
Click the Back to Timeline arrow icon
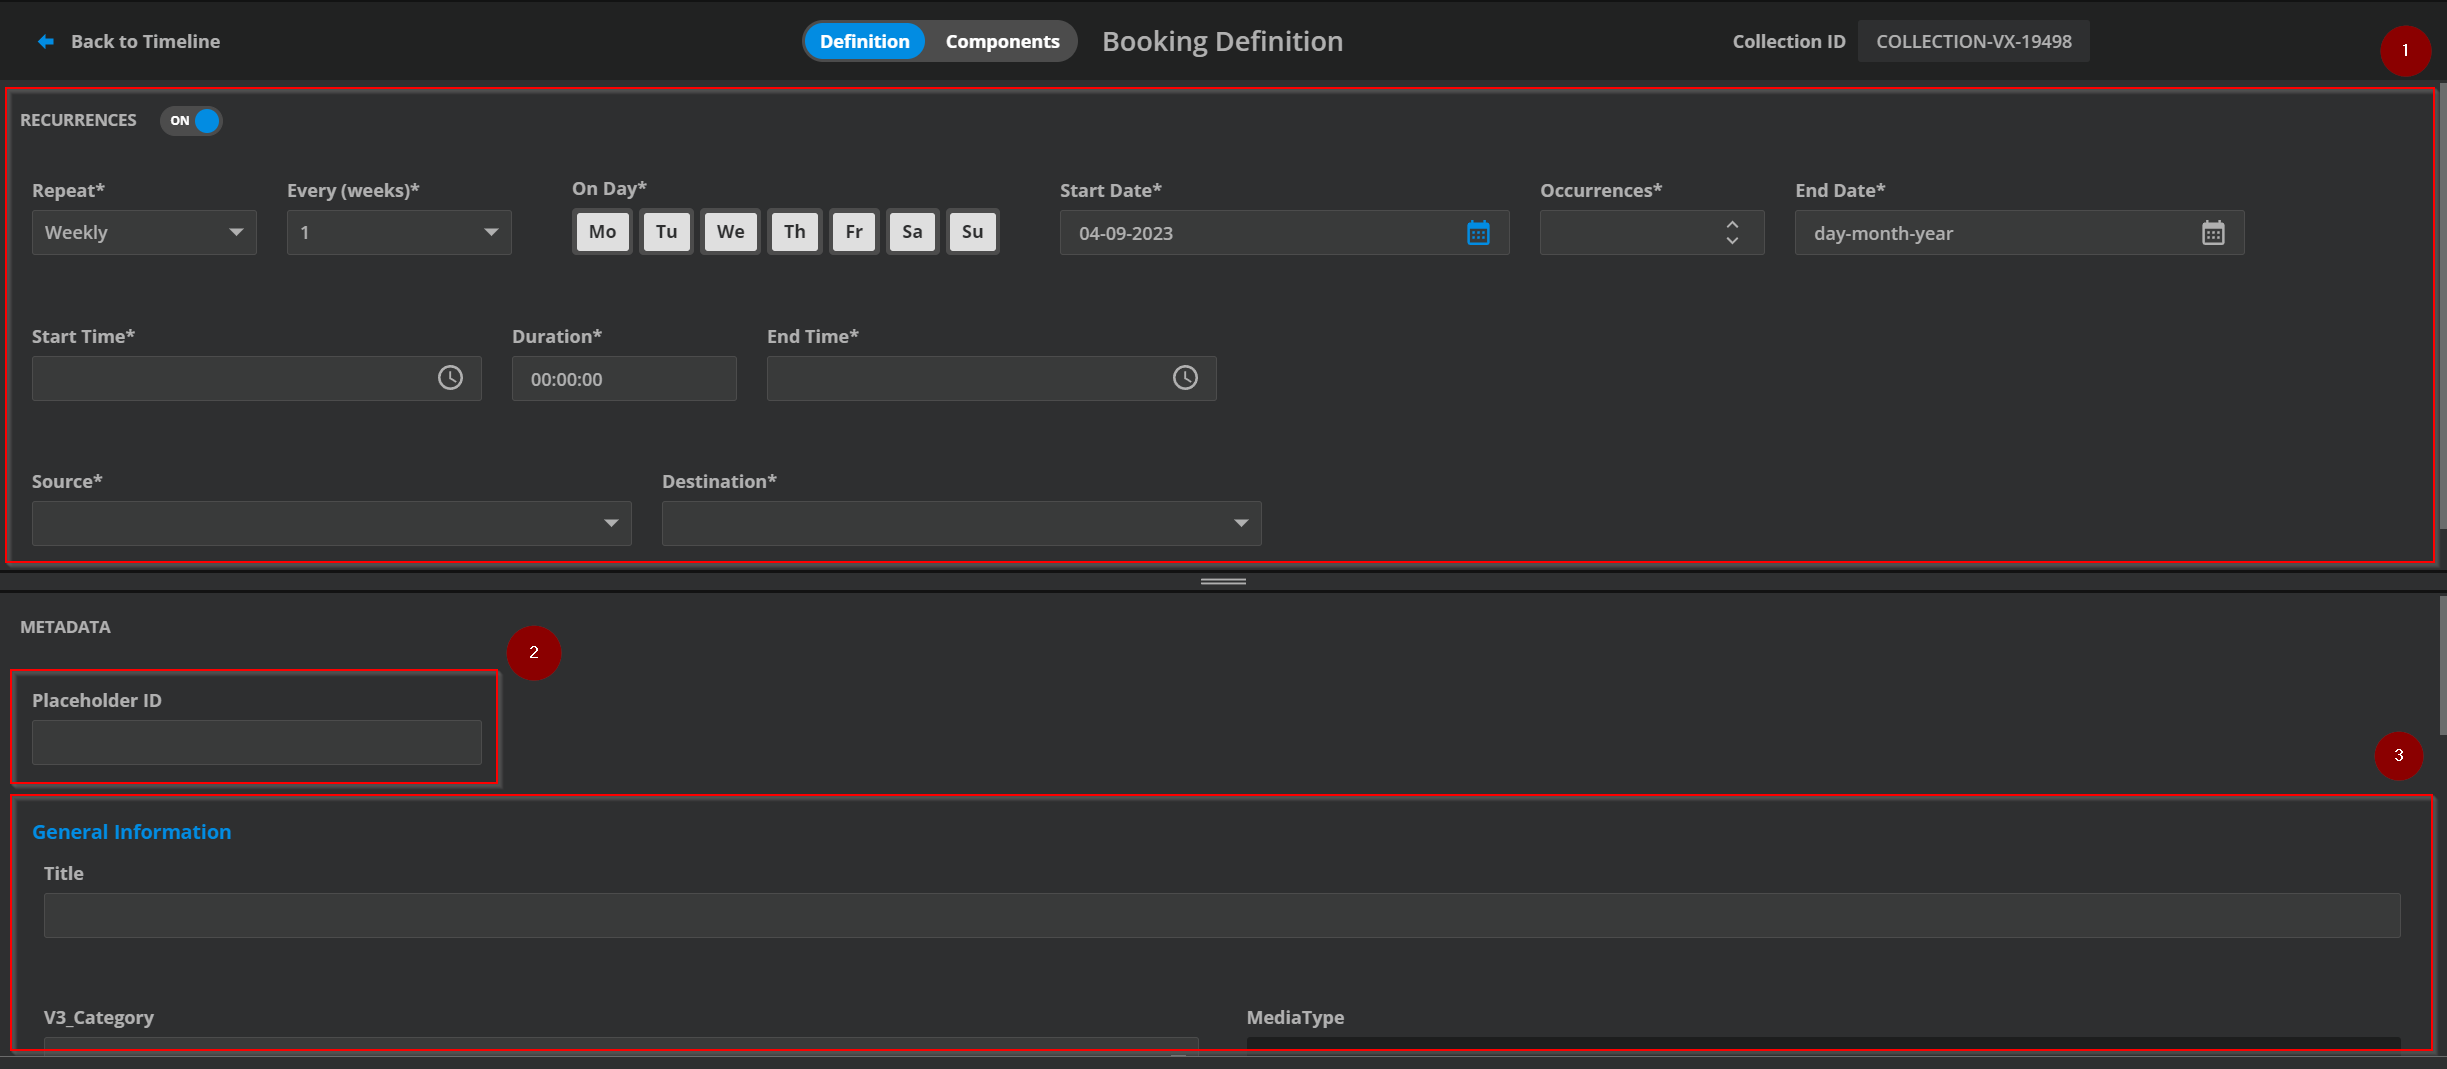(46, 41)
